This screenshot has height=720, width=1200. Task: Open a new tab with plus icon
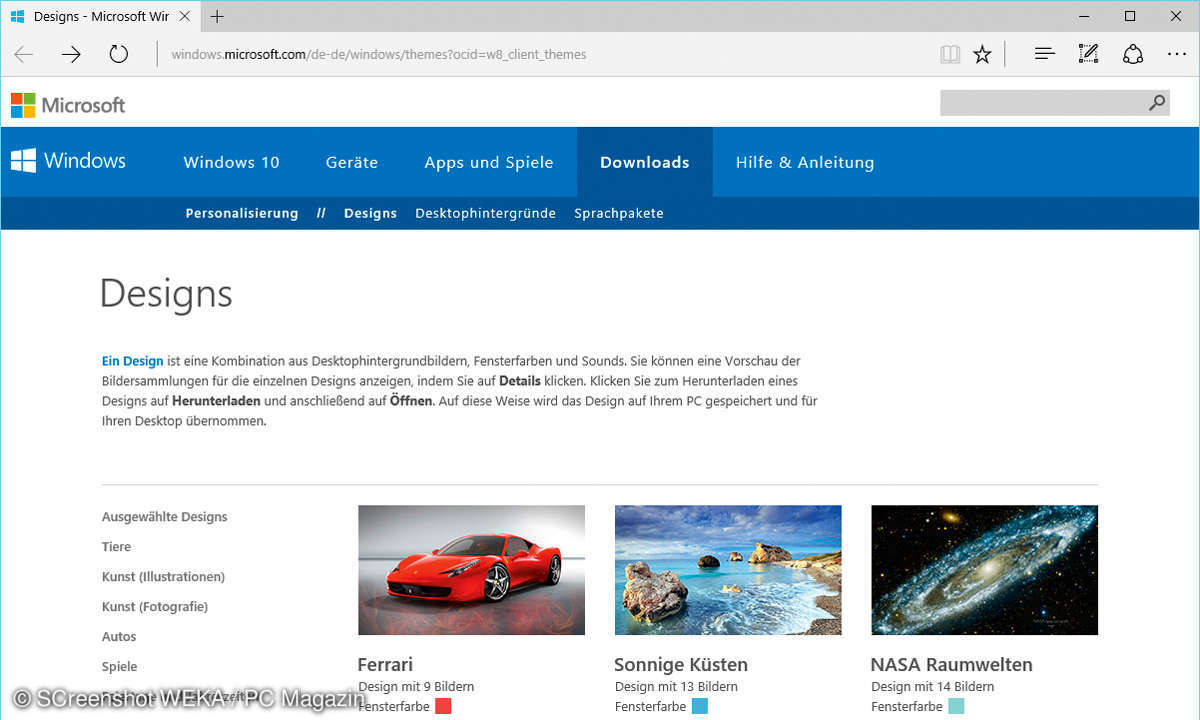click(217, 16)
